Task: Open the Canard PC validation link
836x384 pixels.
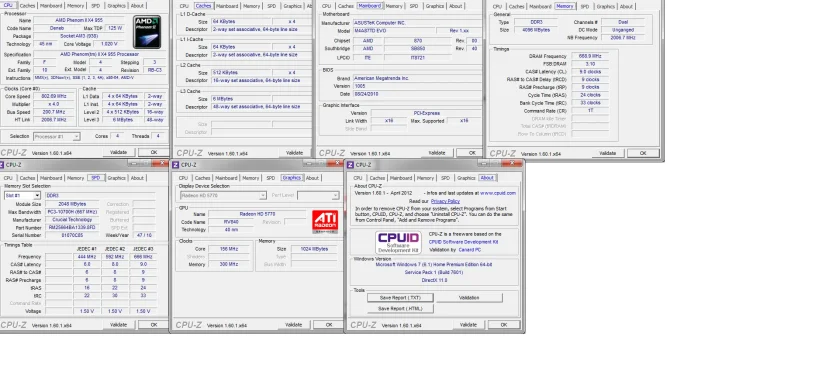Action: point(470,250)
